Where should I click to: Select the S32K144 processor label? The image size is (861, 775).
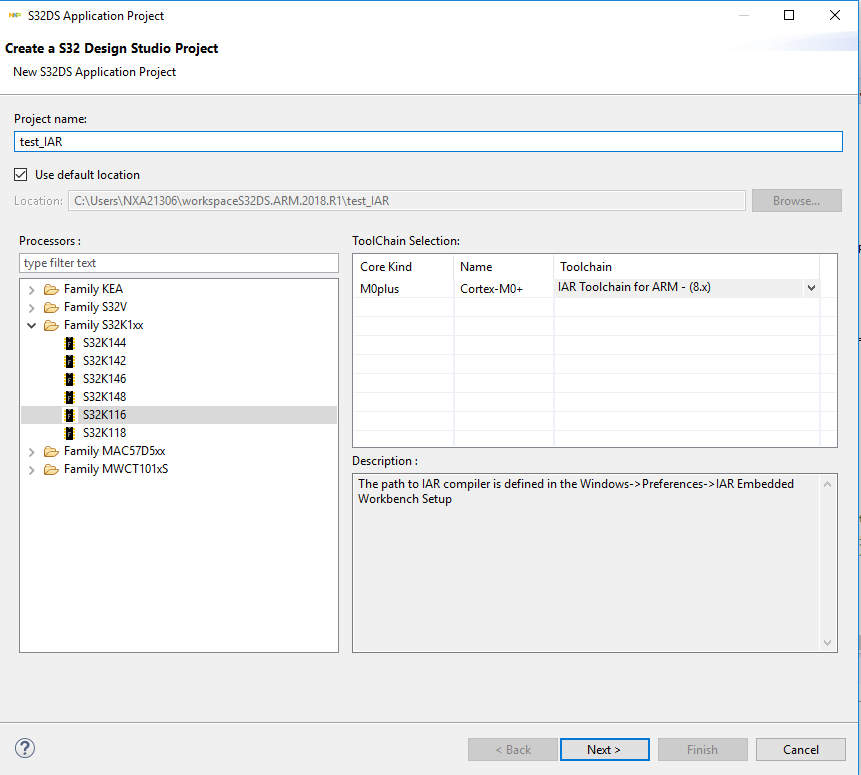click(x=104, y=343)
